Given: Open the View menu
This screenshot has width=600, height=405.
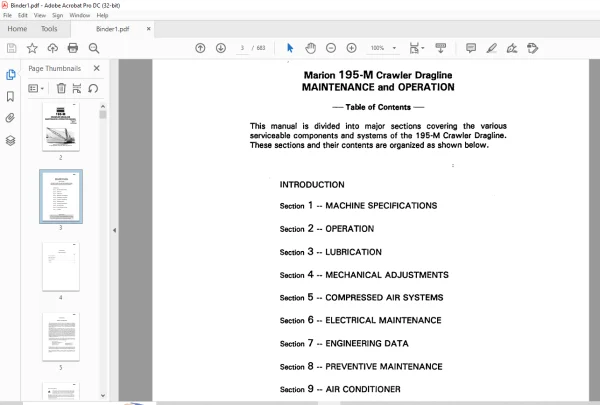Looking at the screenshot, I should pos(40,15).
